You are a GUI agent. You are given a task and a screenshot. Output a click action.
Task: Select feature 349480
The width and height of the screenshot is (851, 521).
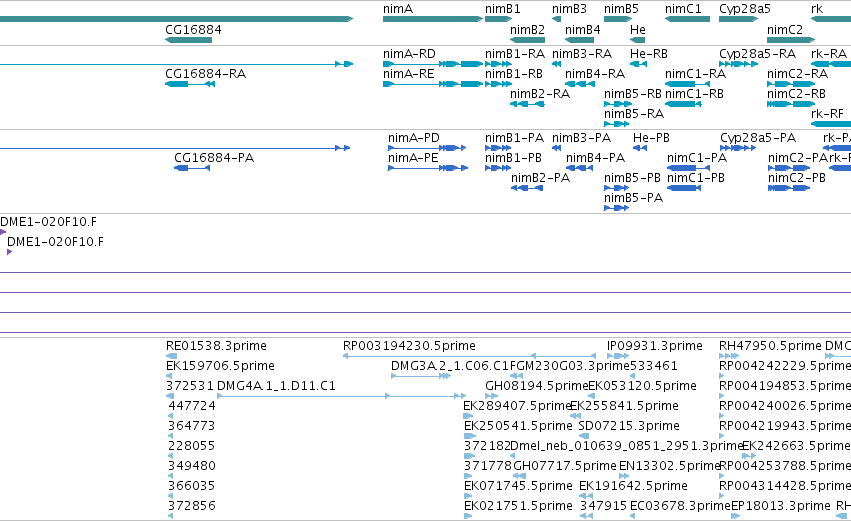(x=170, y=476)
